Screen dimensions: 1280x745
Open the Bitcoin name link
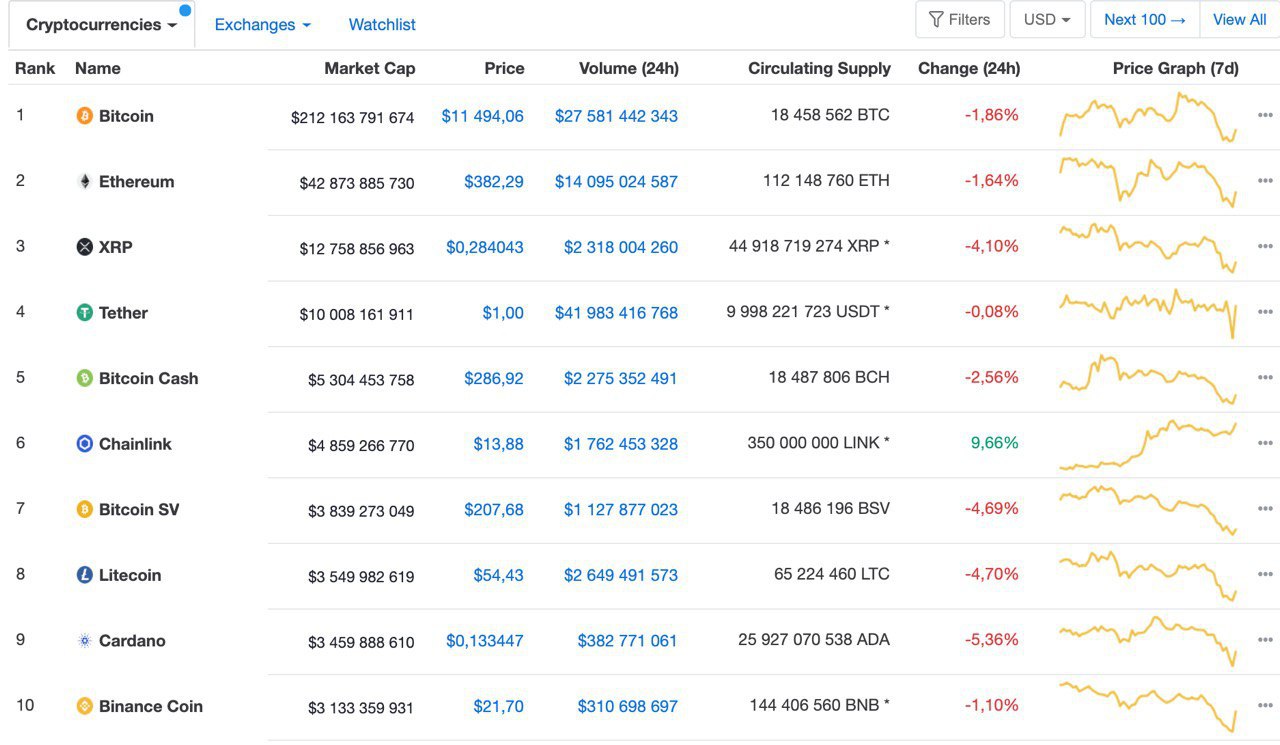click(x=126, y=116)
